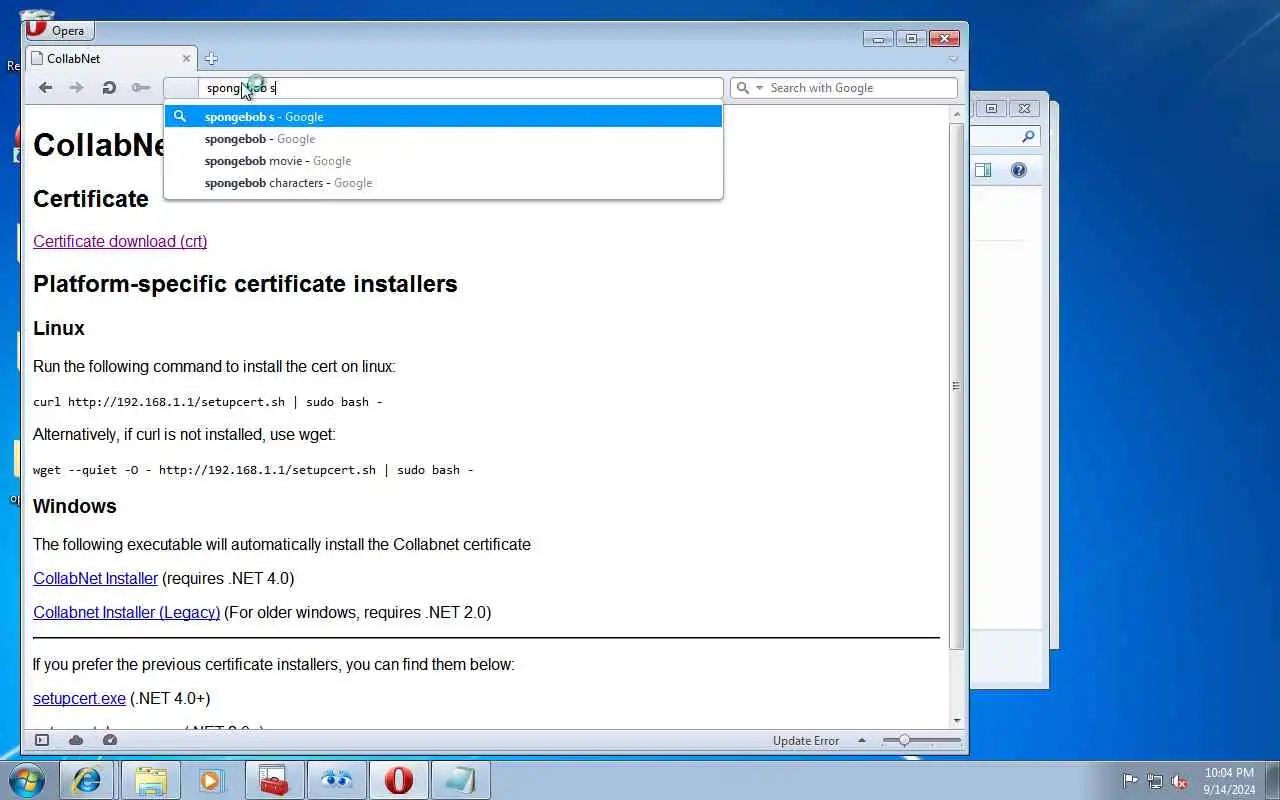Switch to Opera via taskbar icon
This screenshot has width=1280, height=800.
(398, 780)
